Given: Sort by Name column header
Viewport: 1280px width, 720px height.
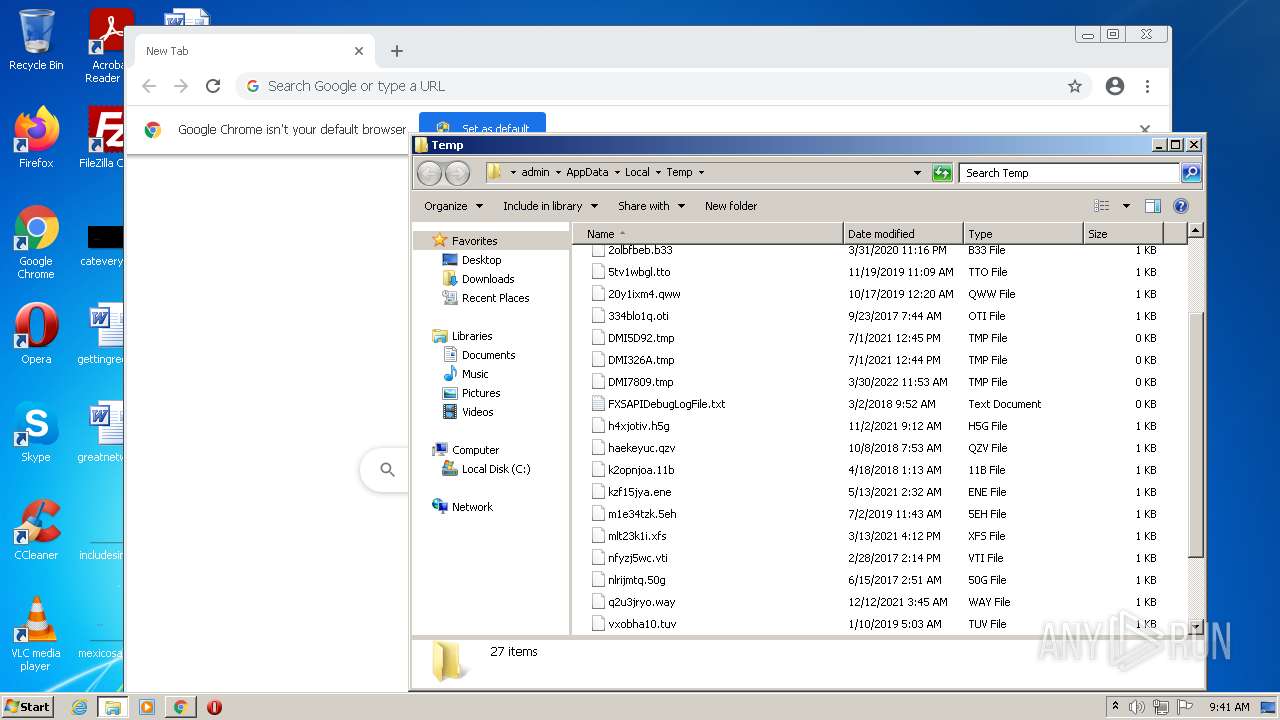Looking at the screenshot, I should 708,234.
